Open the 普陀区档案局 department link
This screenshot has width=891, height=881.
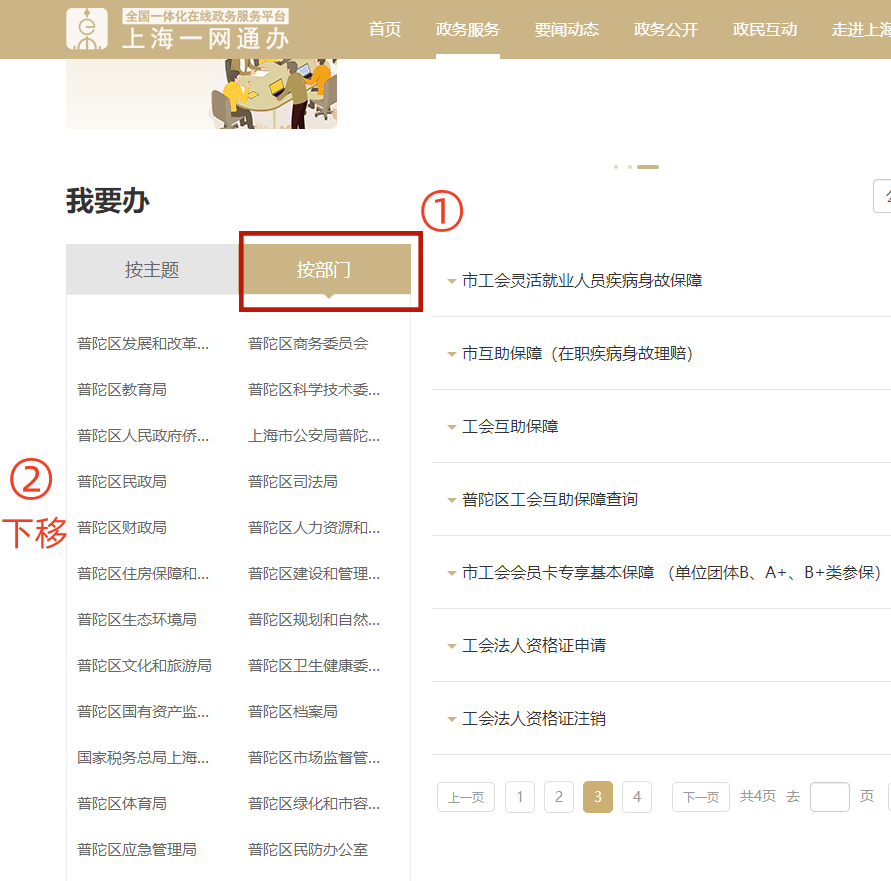[293, 712]
